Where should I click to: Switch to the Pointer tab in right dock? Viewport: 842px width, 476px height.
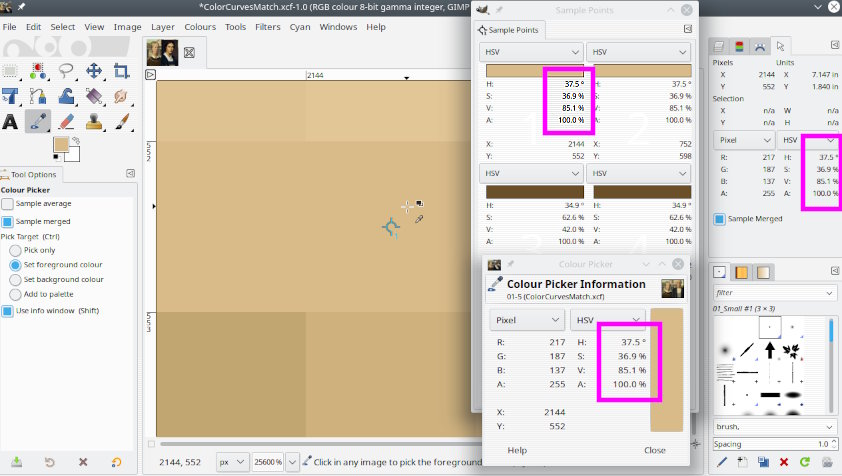(780, 46)
